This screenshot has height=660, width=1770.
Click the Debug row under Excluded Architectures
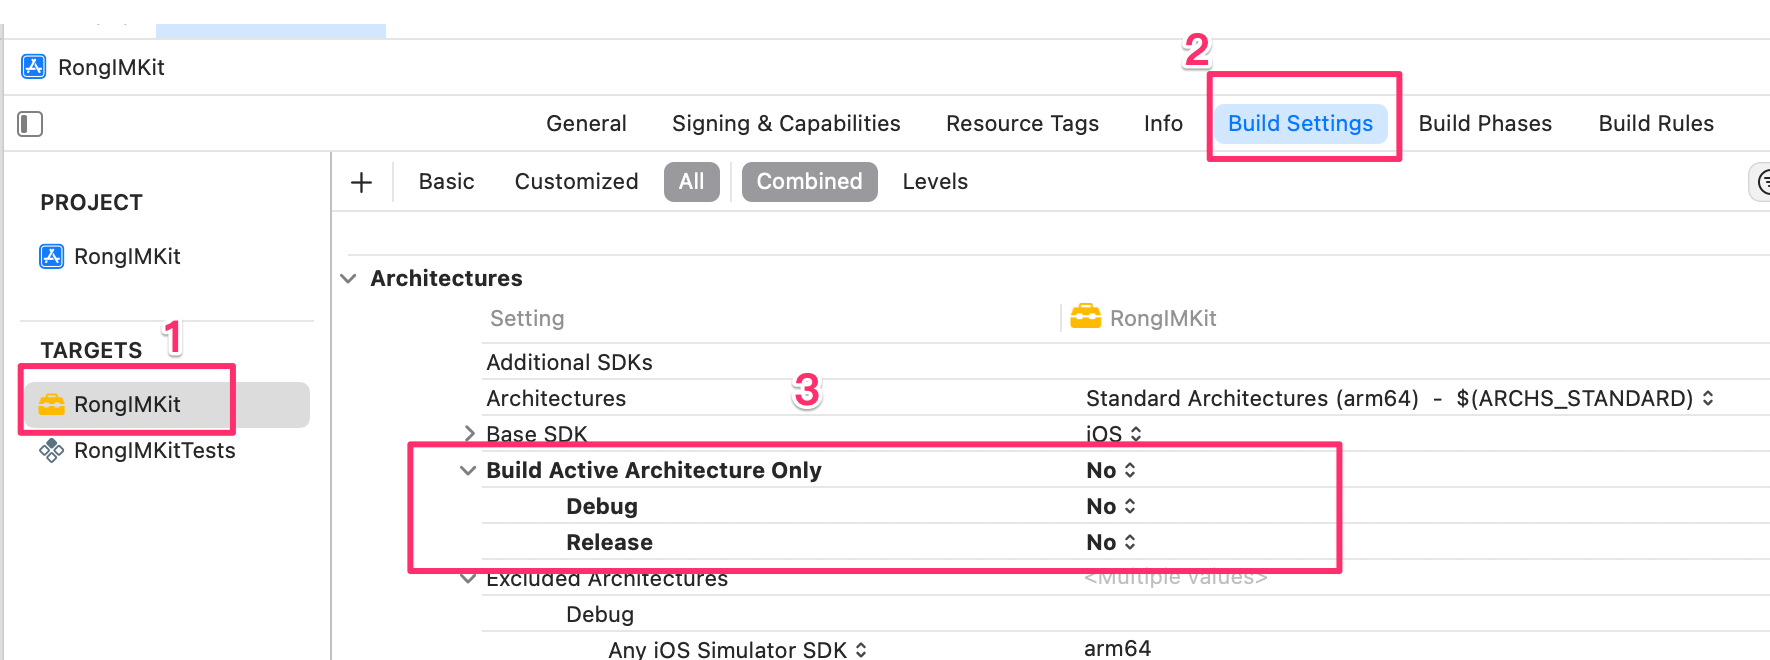click(600, 614)
